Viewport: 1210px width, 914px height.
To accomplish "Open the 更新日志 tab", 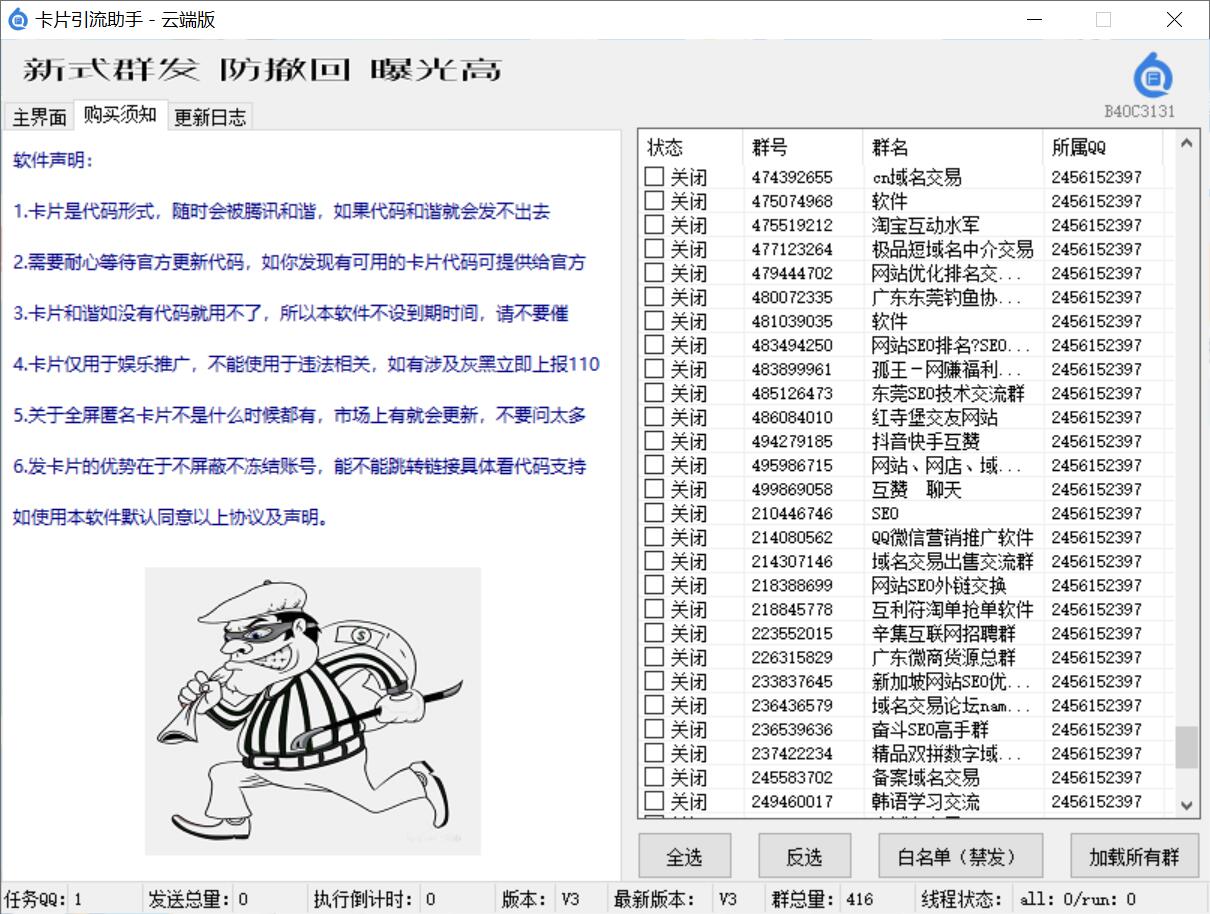I will pos(210,117).
